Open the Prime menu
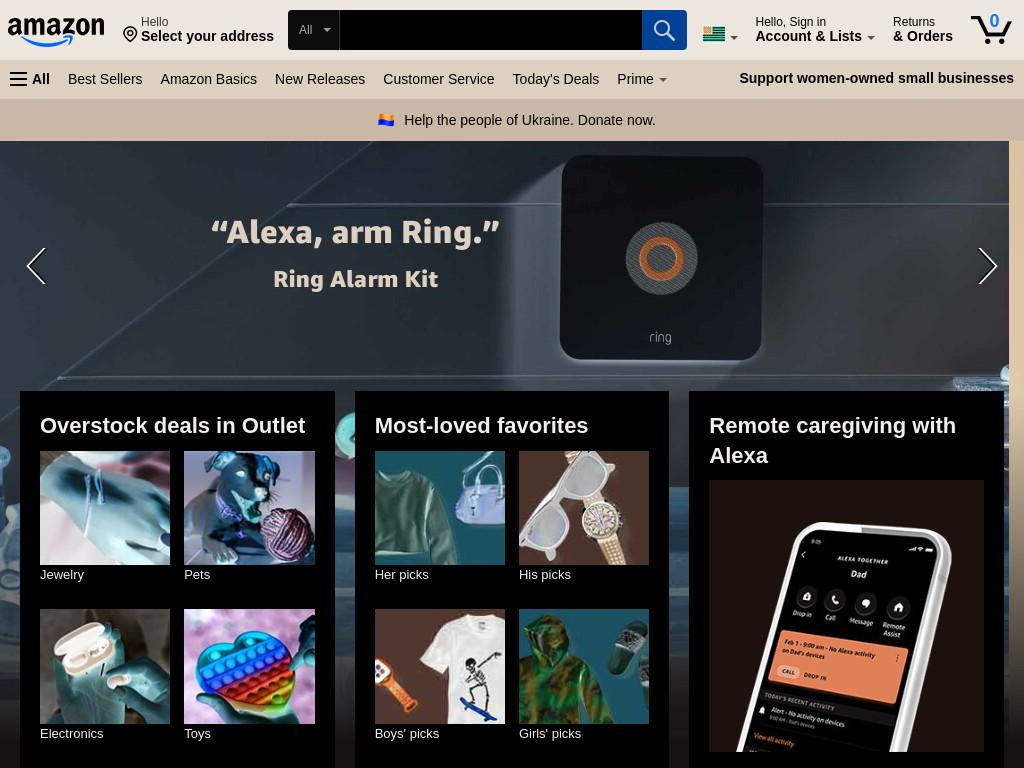Viewport: 1024px width, 768px height. coord(641,79)
